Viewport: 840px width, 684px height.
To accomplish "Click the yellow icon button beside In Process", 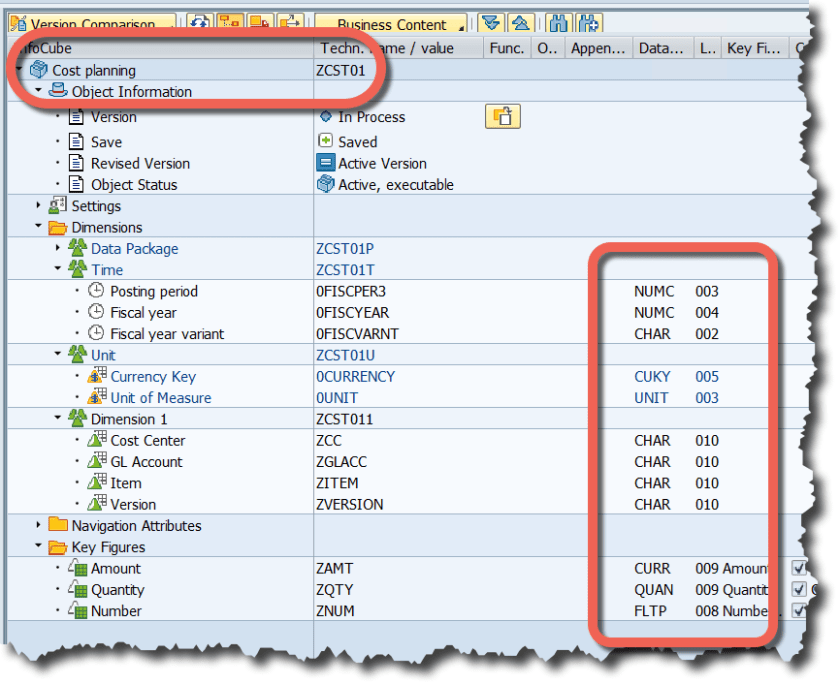I will pos(502,117).
